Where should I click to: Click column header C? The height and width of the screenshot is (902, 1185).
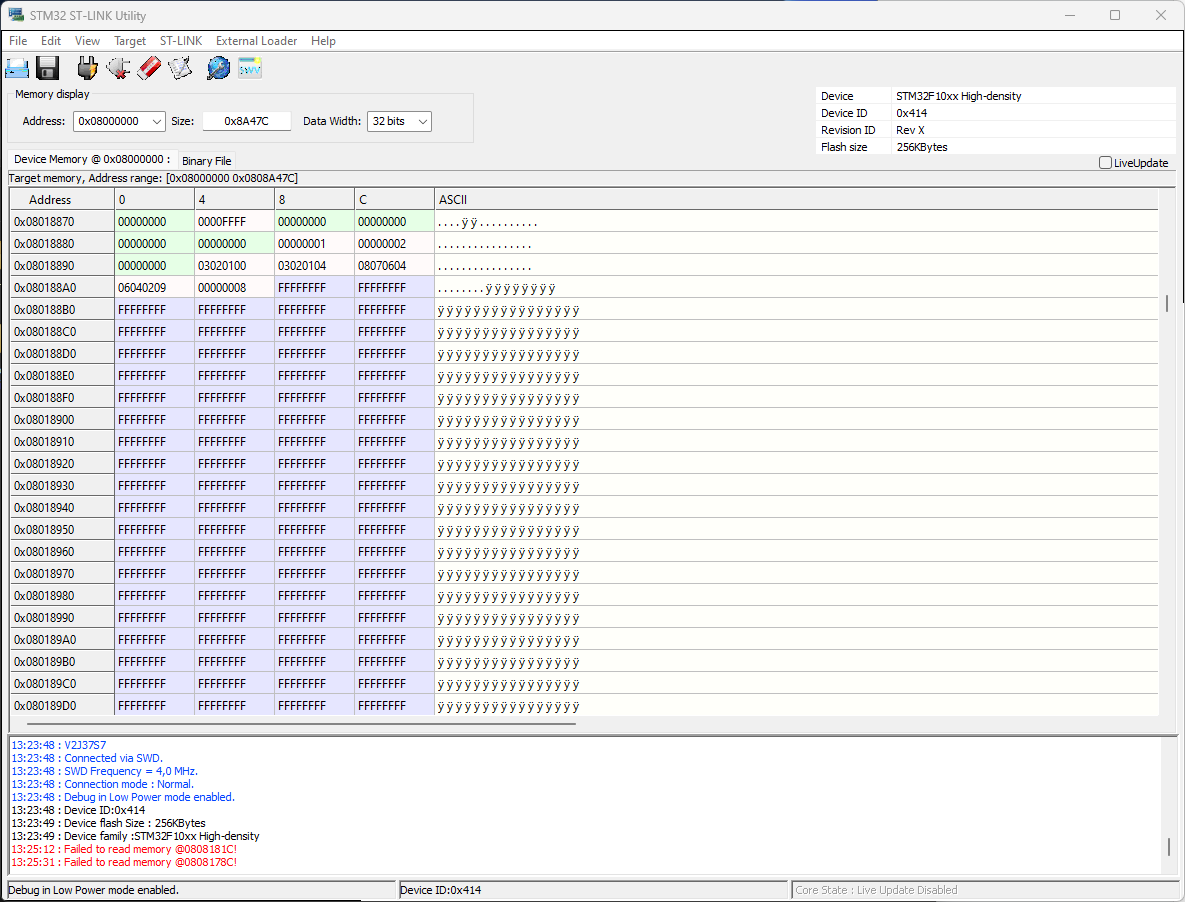coord(394,199)
